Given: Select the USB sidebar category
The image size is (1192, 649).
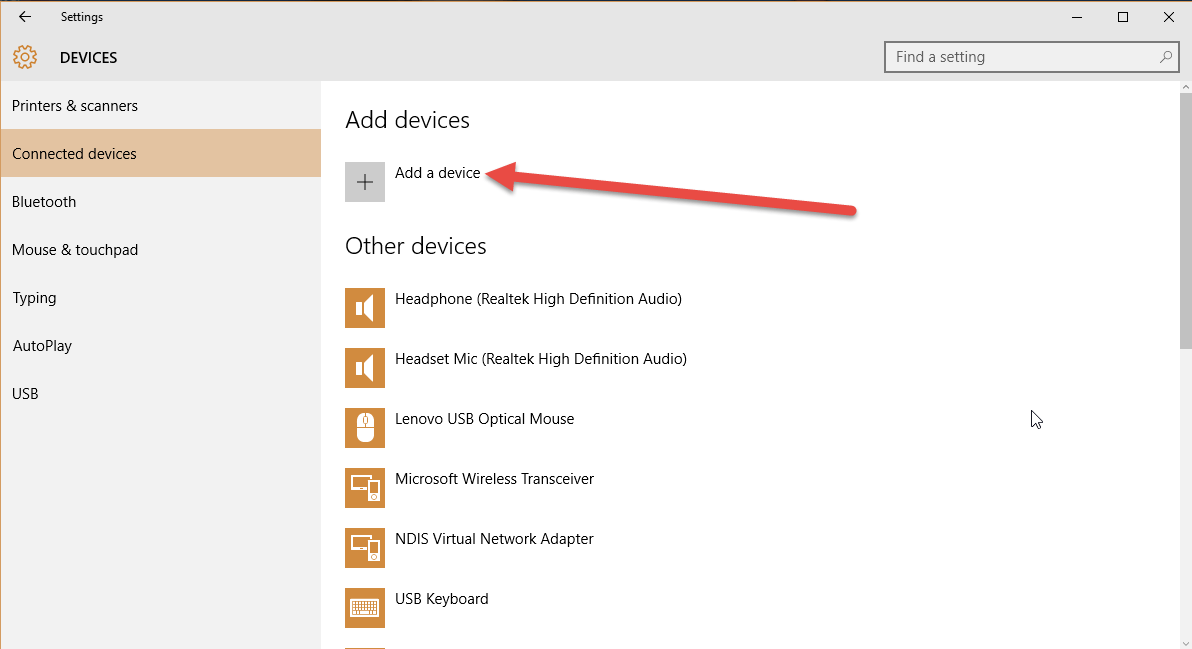Looking at the screenshot, I should (x=25, y=393).
